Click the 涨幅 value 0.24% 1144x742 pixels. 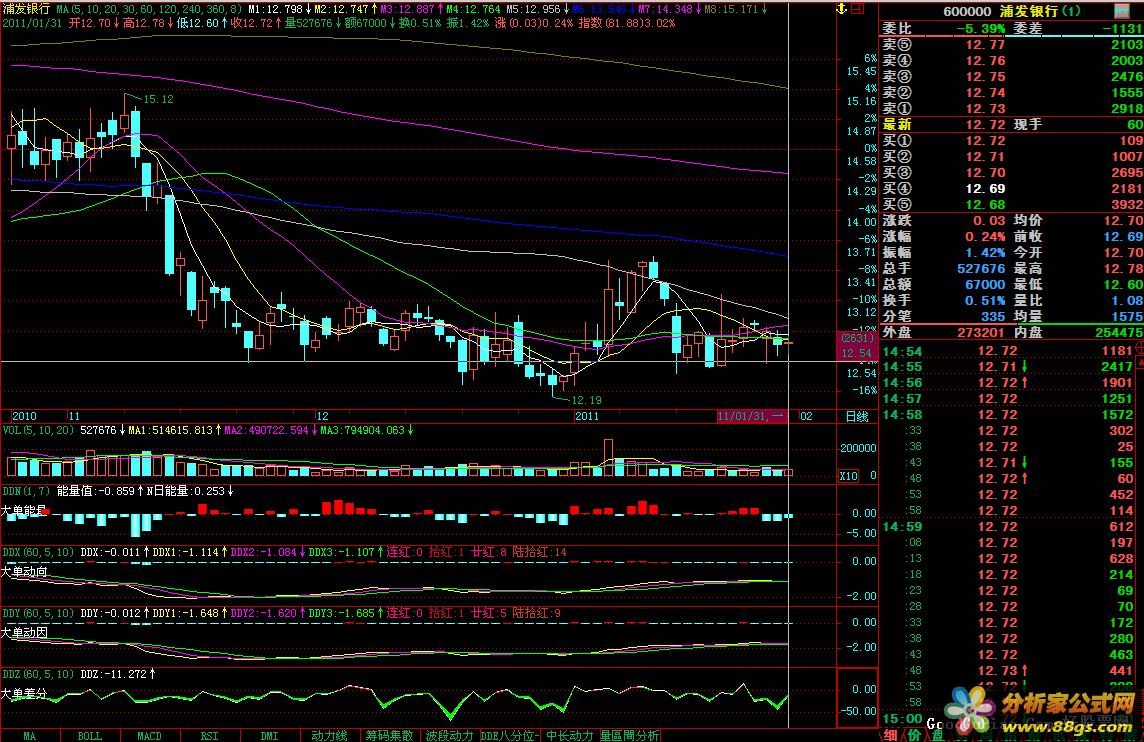[985, 236]
